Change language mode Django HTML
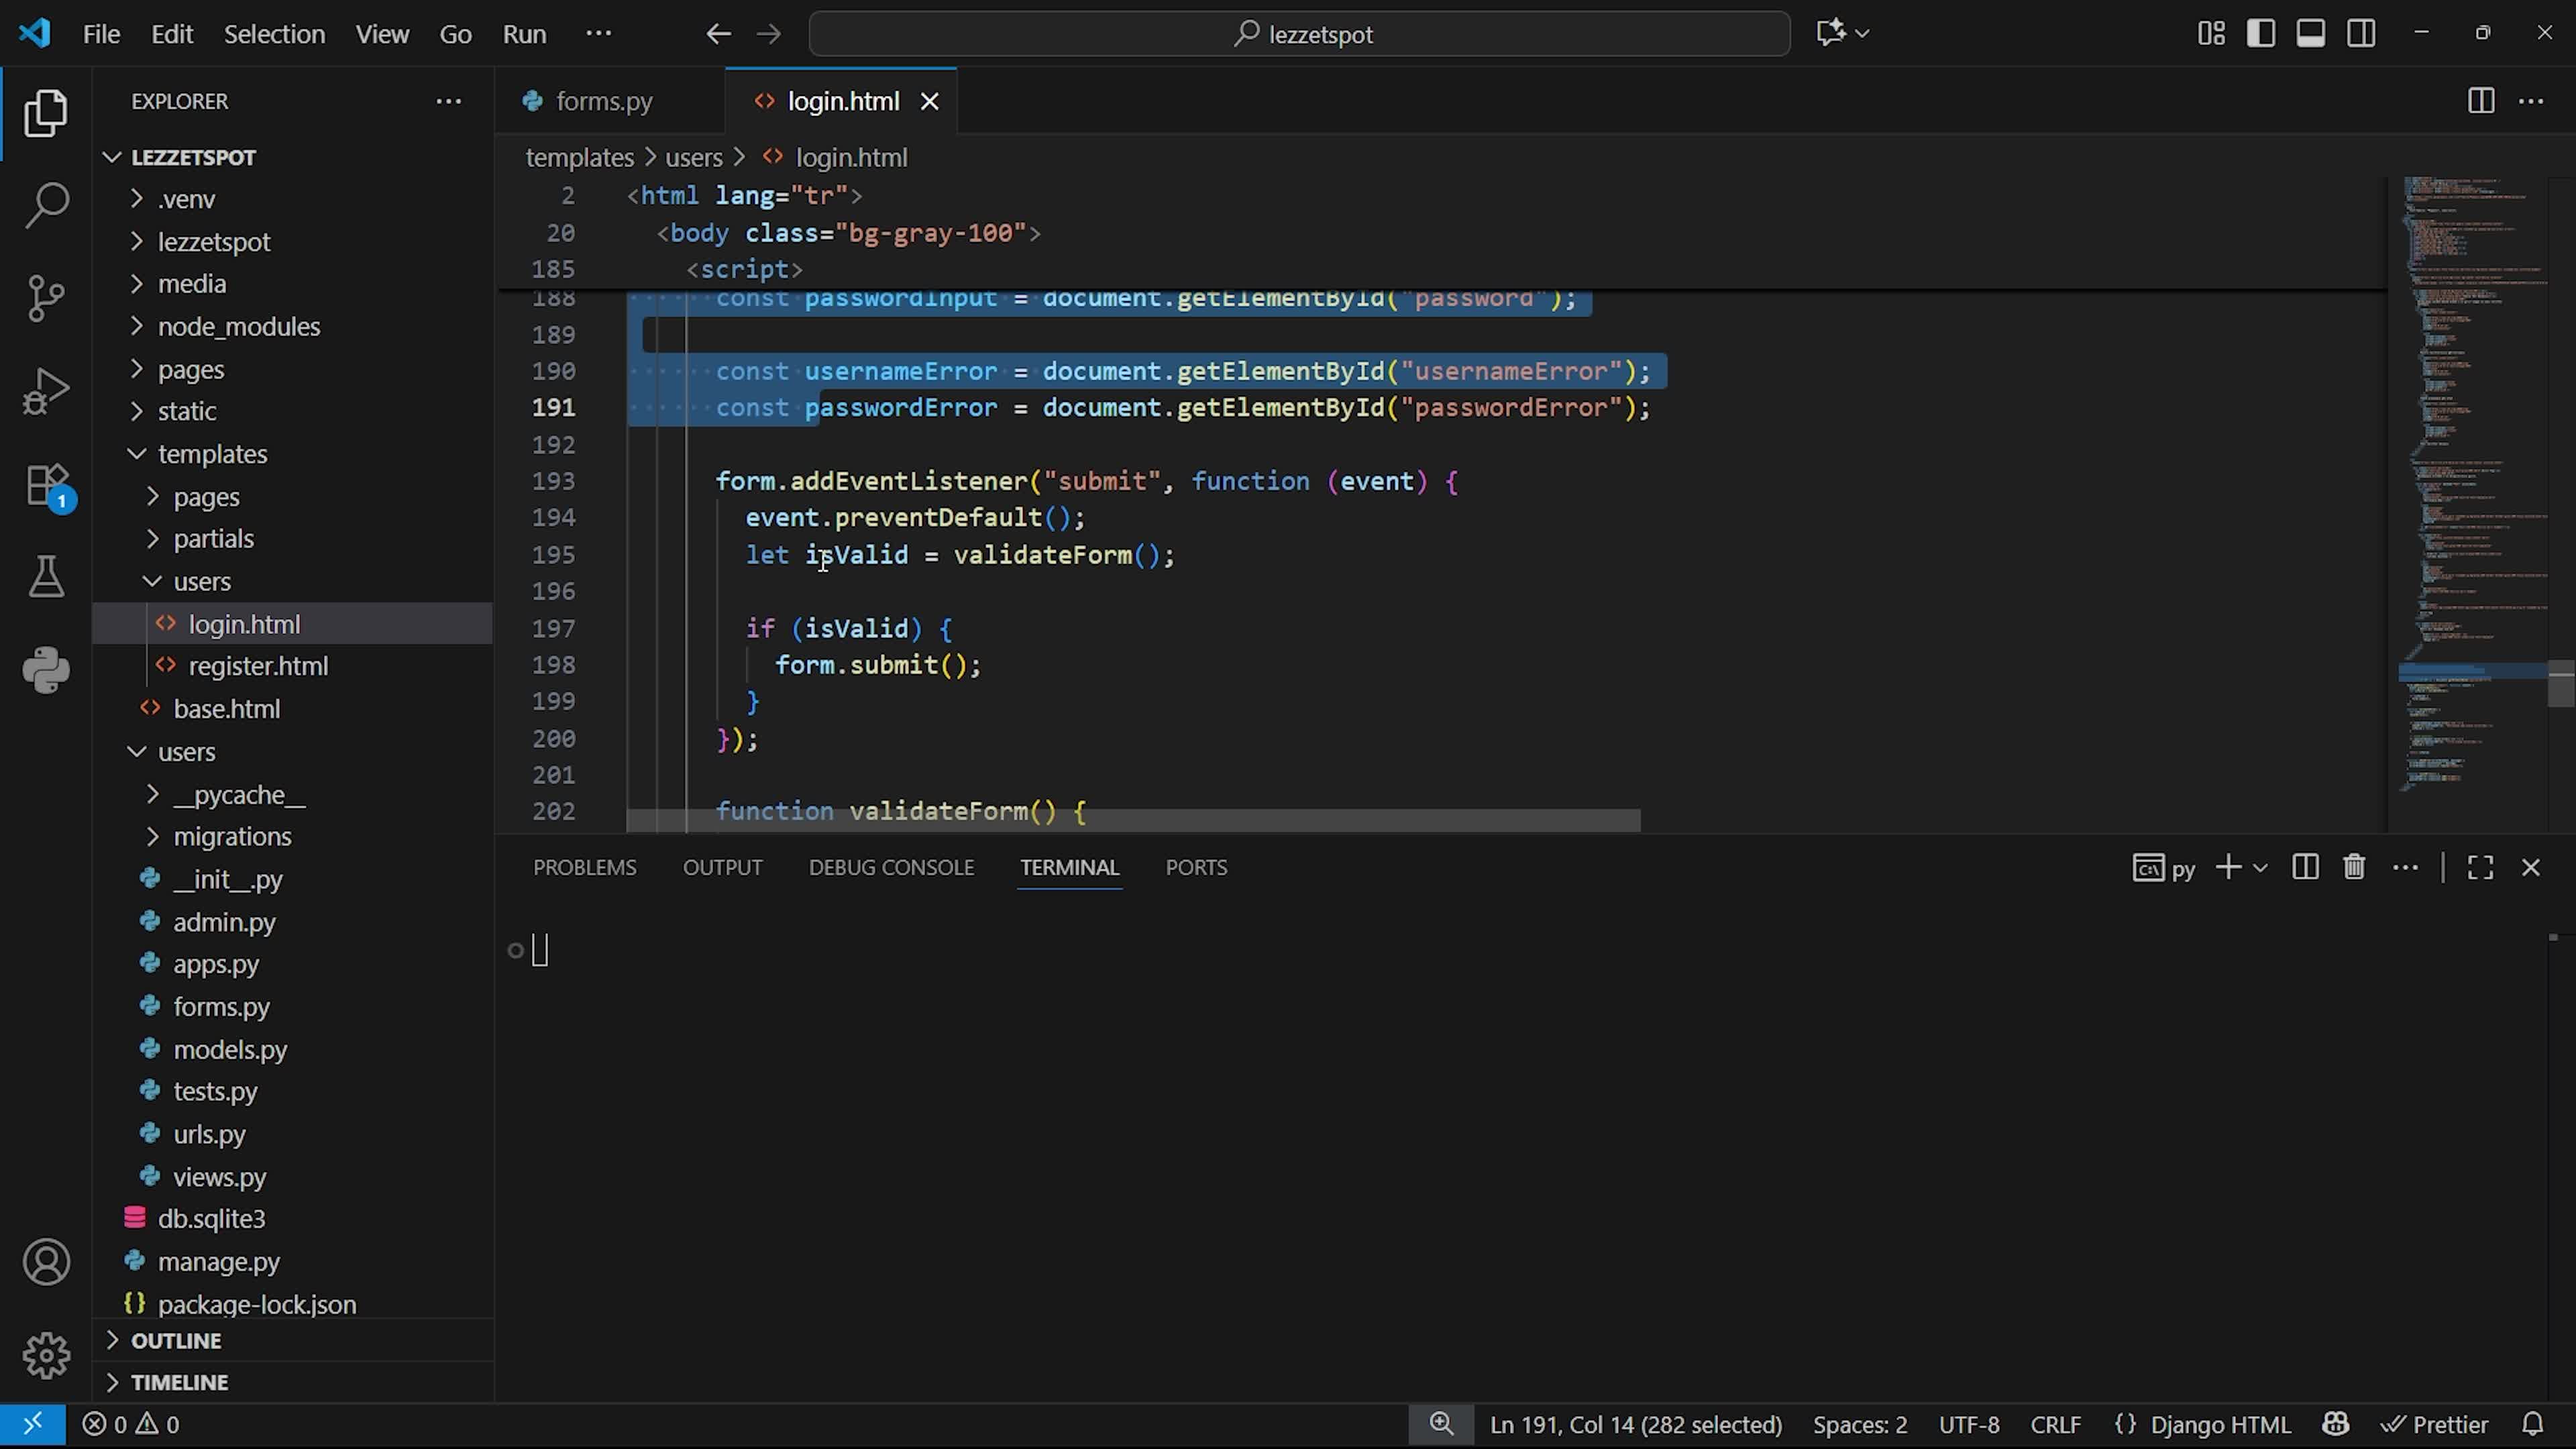The width and height of the screenshot is (2576, 1449). tap(2219, 1424)
